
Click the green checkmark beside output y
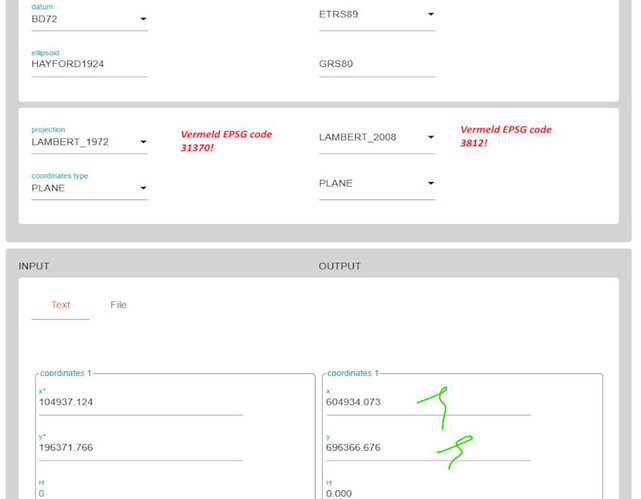click(455, 450)
